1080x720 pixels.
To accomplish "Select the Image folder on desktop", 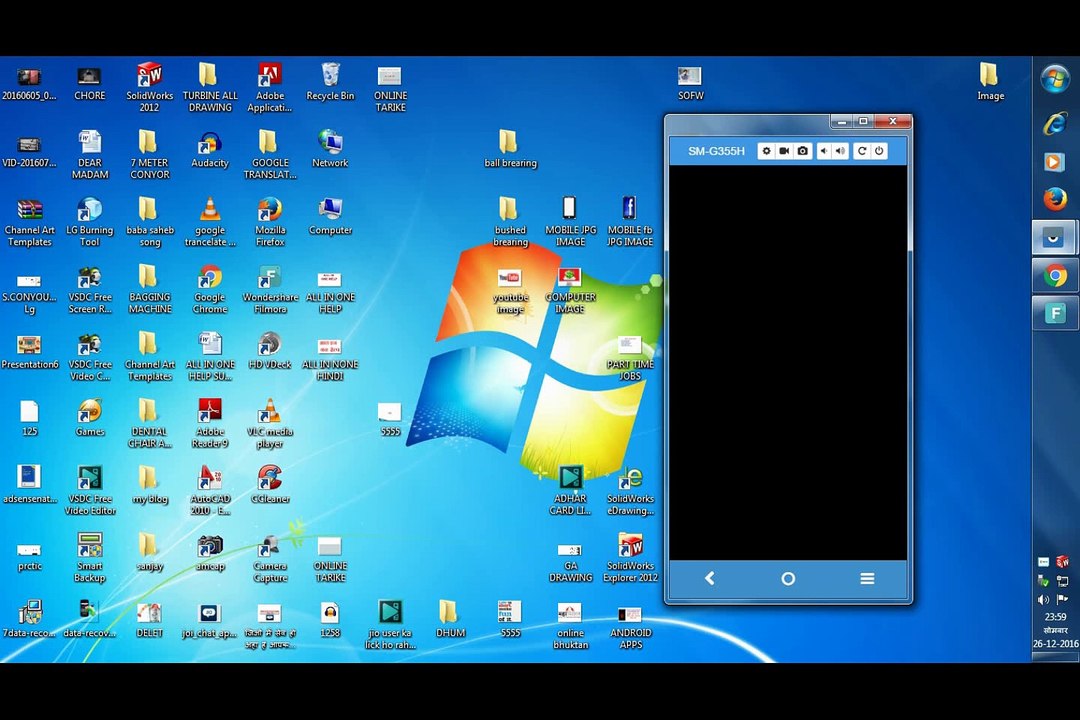I will pyautogui.click(x=990, y=82).
